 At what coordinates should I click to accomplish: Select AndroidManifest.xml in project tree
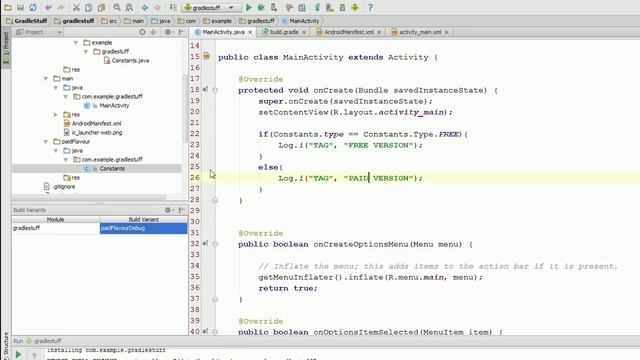[x=93, y=123]
